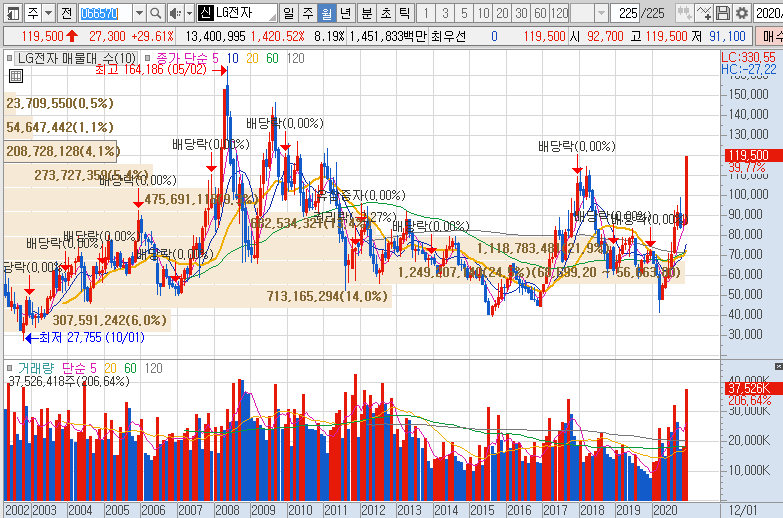Open the custom interval combo box dropdown
Image resolution: width=783 pixels, height=518 pixels.
(x=602, y=13)
